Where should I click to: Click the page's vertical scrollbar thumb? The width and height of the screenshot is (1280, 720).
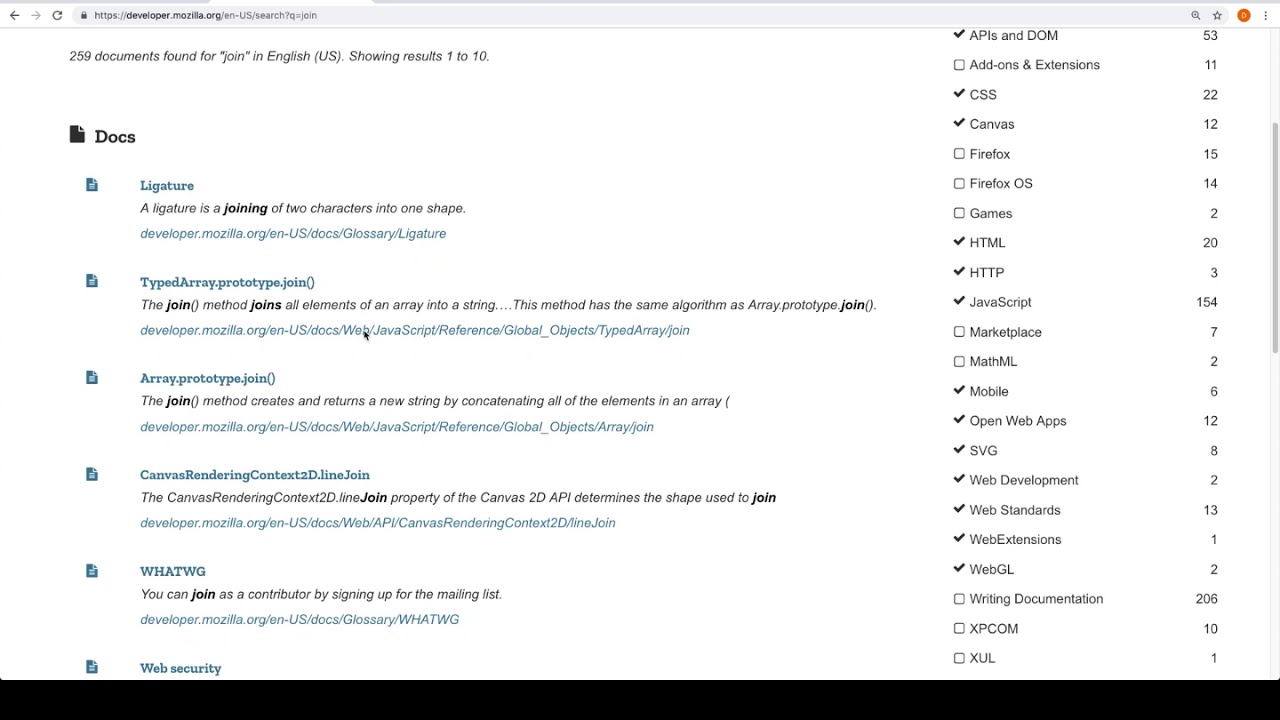[1274, 238]
